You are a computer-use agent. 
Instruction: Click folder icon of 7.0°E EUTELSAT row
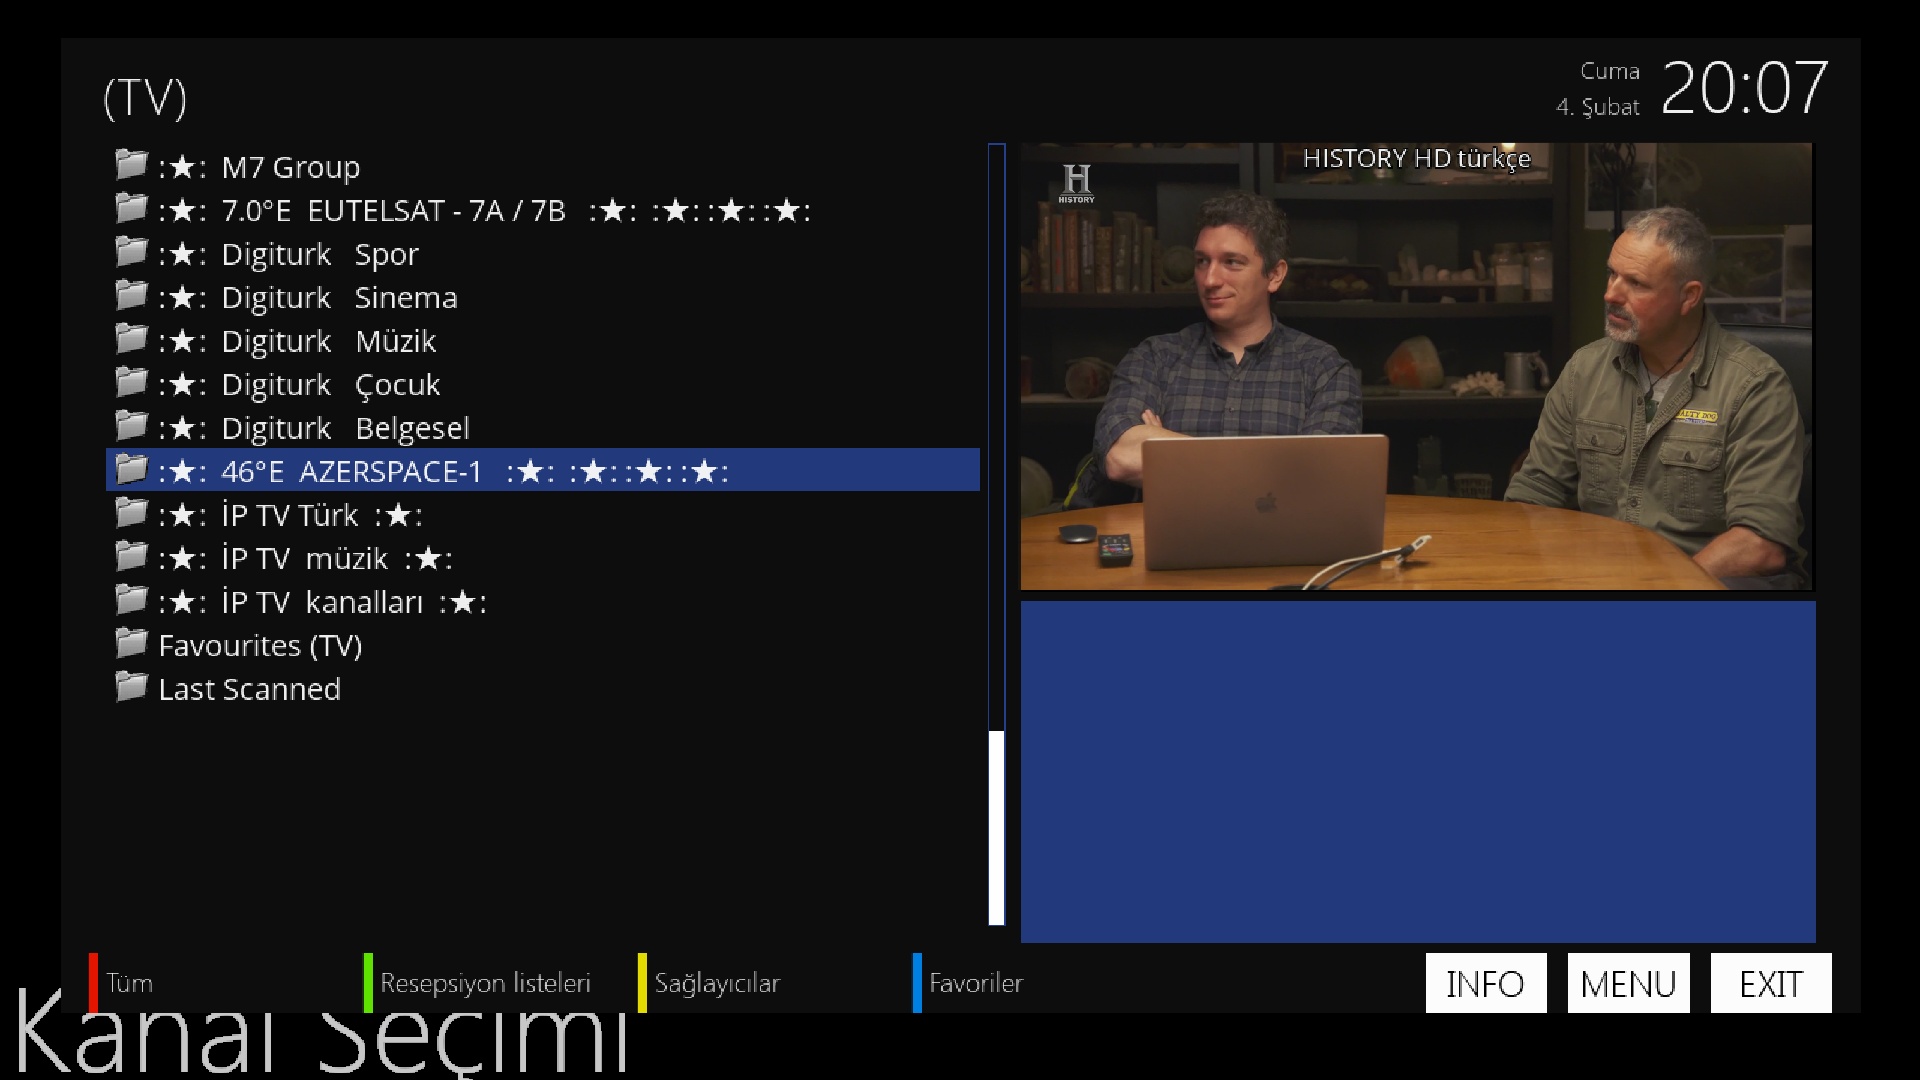point(131,208)
